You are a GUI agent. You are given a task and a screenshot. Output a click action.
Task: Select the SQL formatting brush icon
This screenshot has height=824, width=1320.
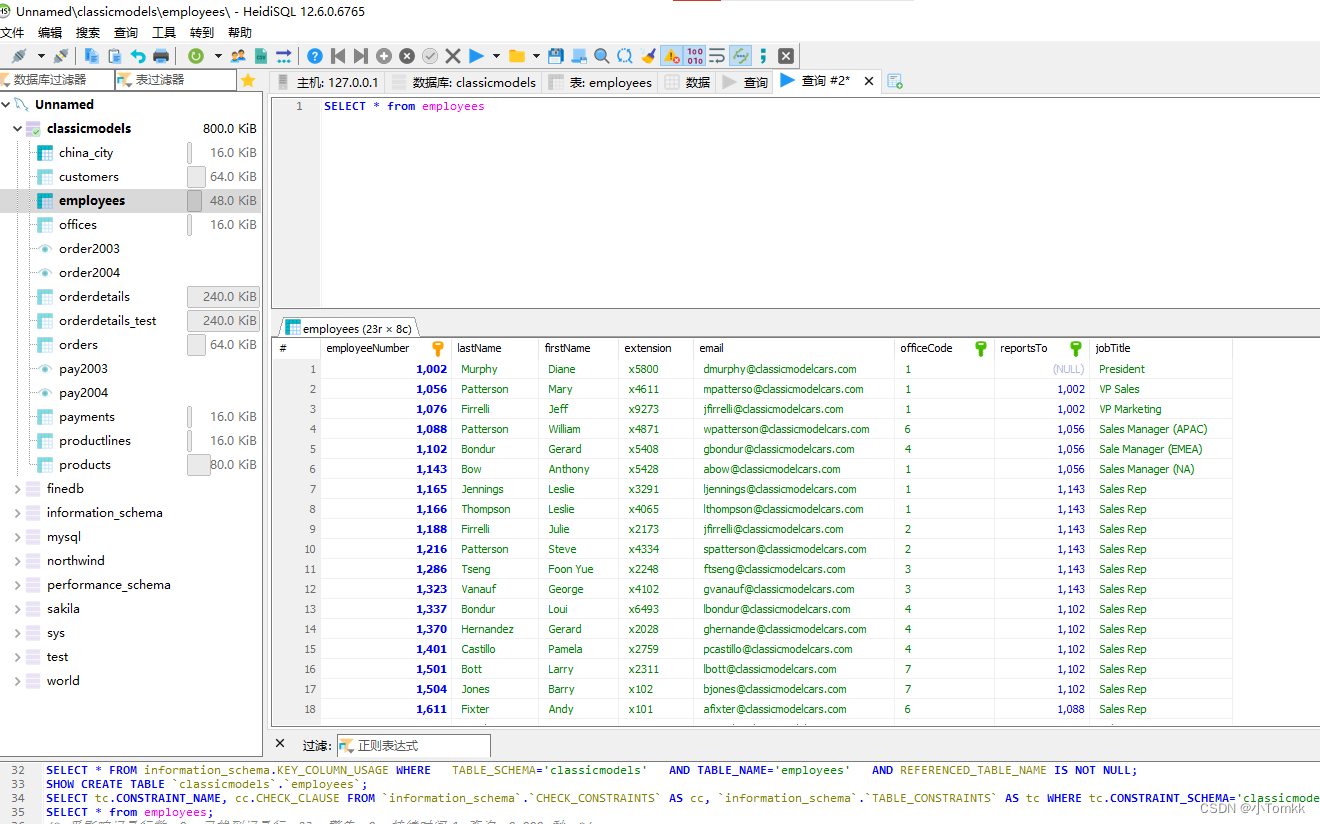(650, 55)
